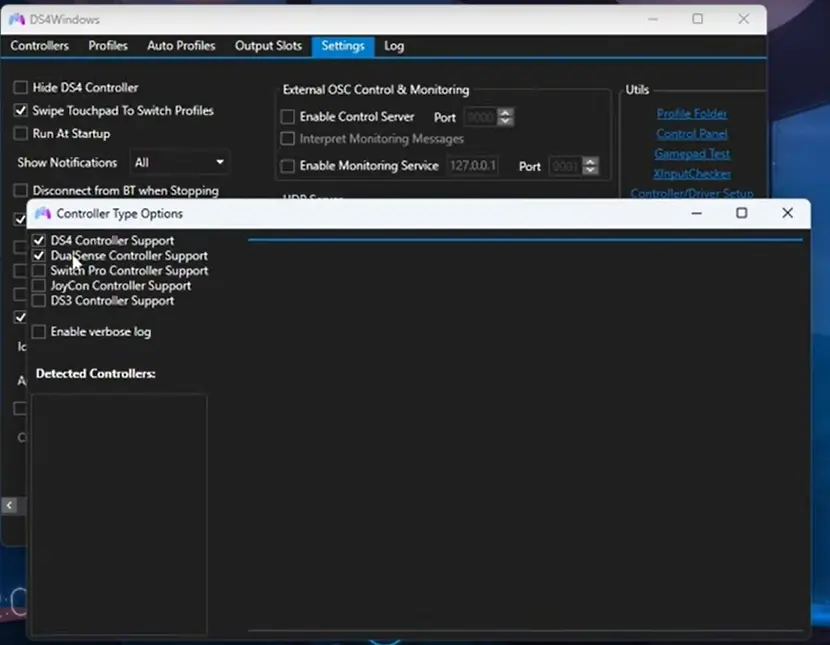The height and width of the screenshot is (645, 830).
Task: Close the Controller Type Options dialog
Action: pyautogui.click(x=787, y=213)
